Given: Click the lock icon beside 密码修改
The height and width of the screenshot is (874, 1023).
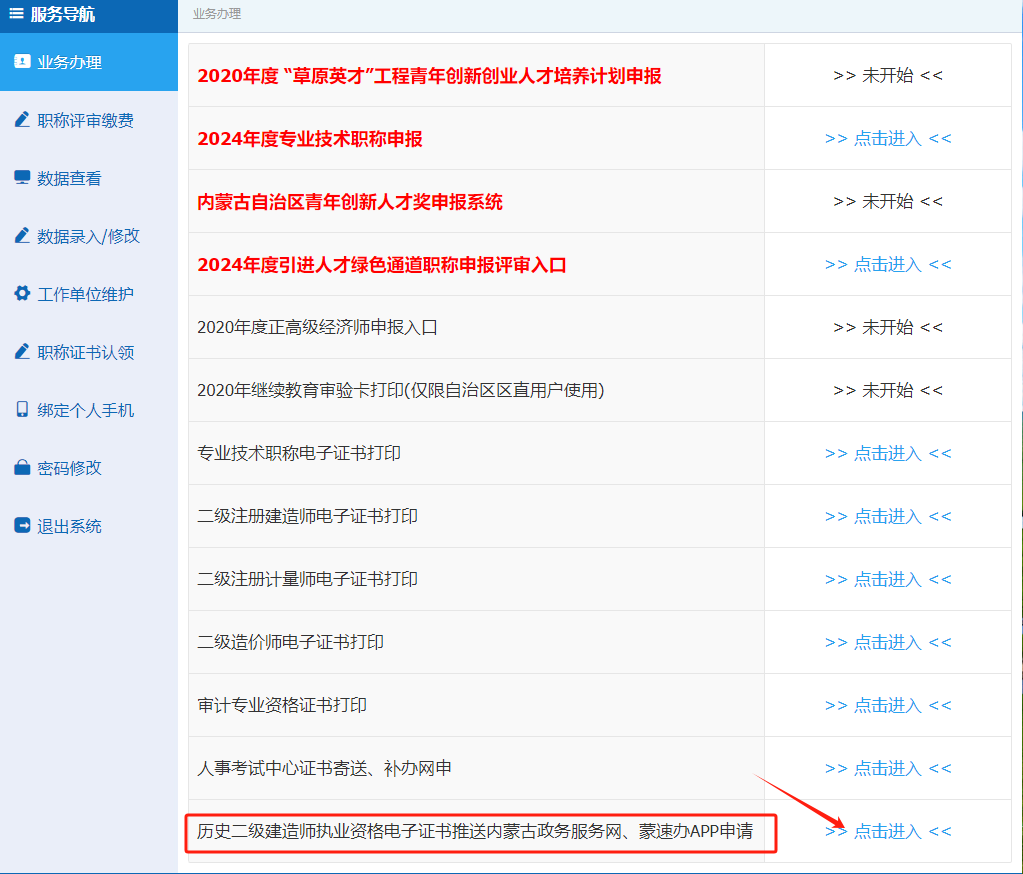Looking at the screenshot, I should pyautogui.click(x=22, y=468).
